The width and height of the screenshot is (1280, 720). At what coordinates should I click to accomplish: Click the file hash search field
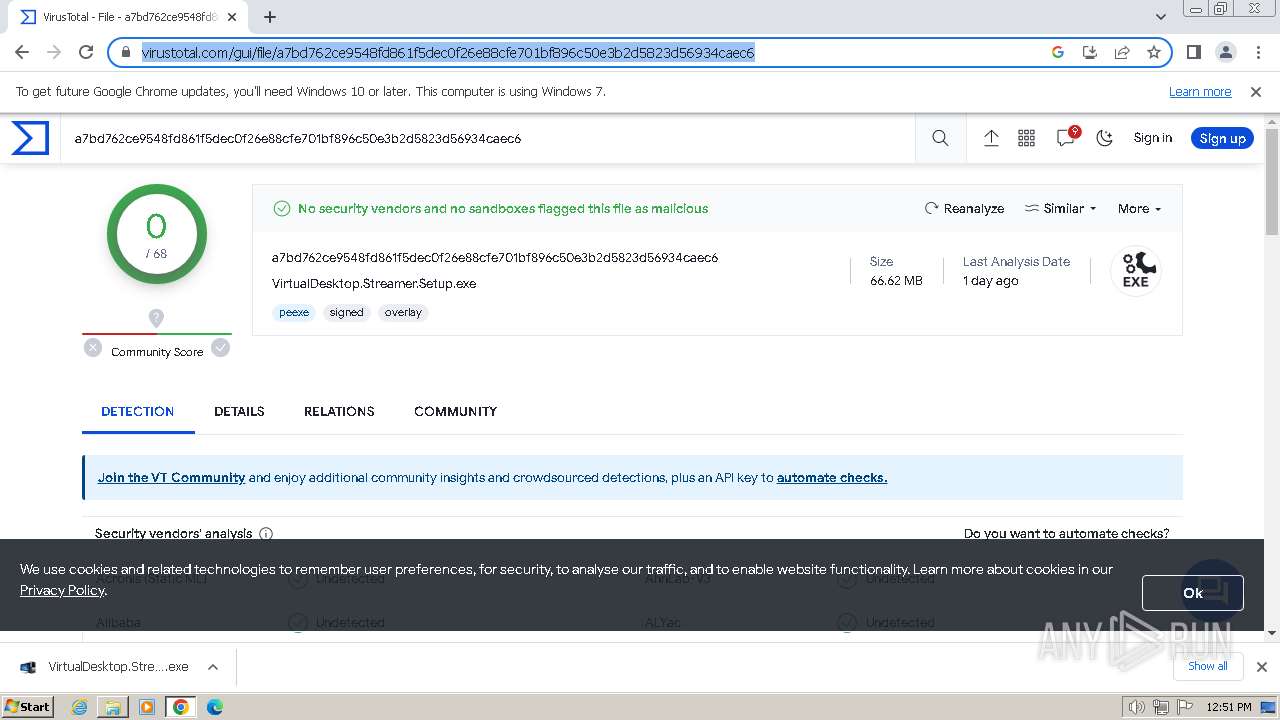[x=490, y=138]
